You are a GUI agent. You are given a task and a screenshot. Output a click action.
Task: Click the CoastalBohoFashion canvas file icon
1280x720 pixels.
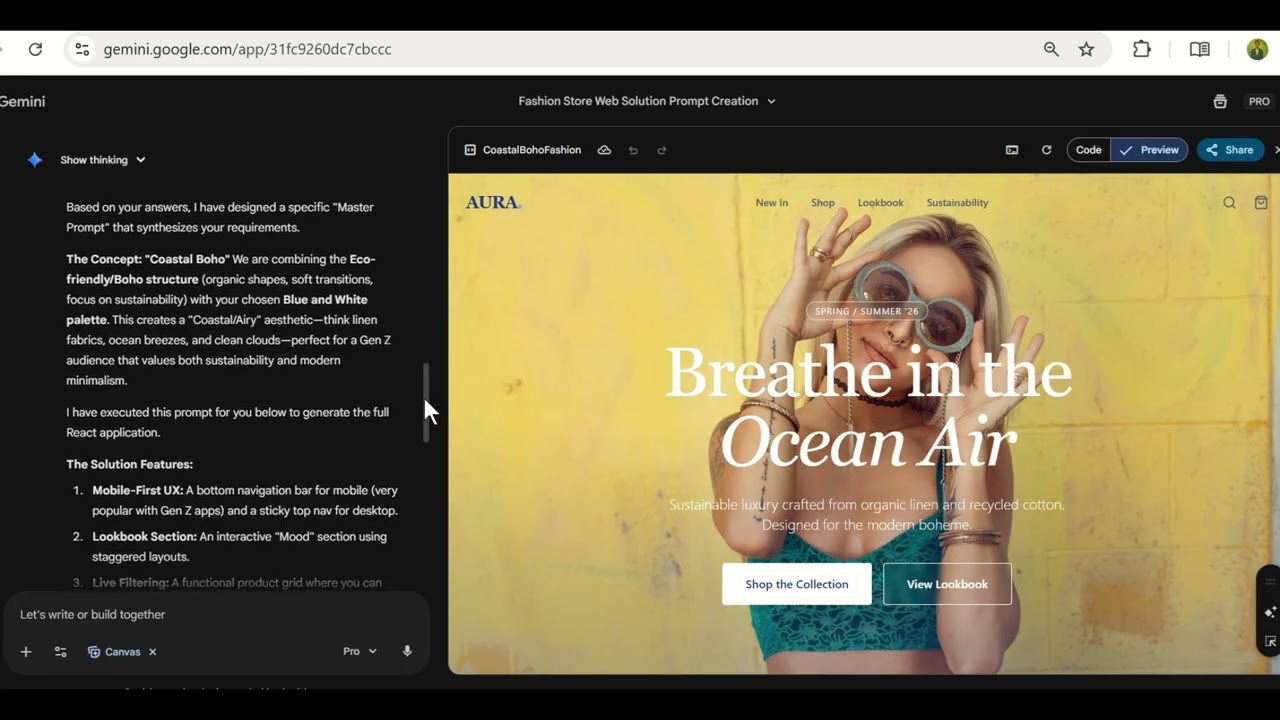click(x=470, y=150)
